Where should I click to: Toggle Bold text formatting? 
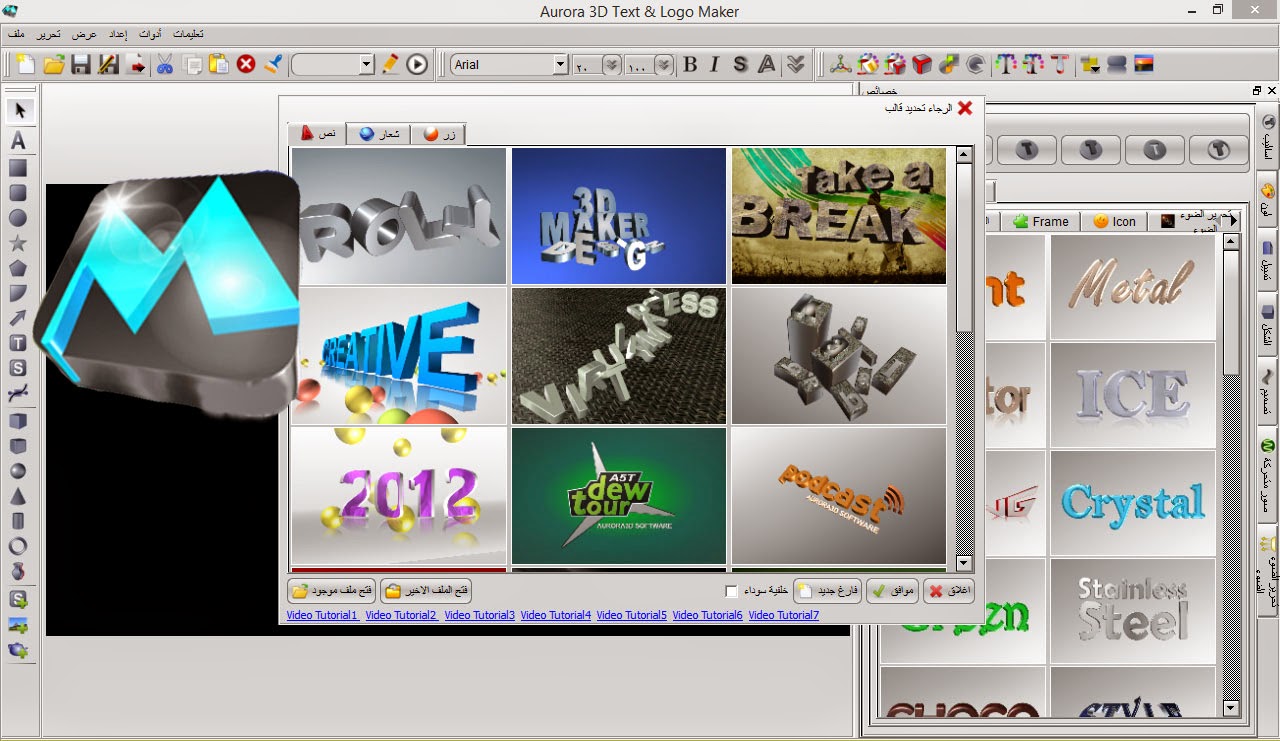click(x=690, y=64)
